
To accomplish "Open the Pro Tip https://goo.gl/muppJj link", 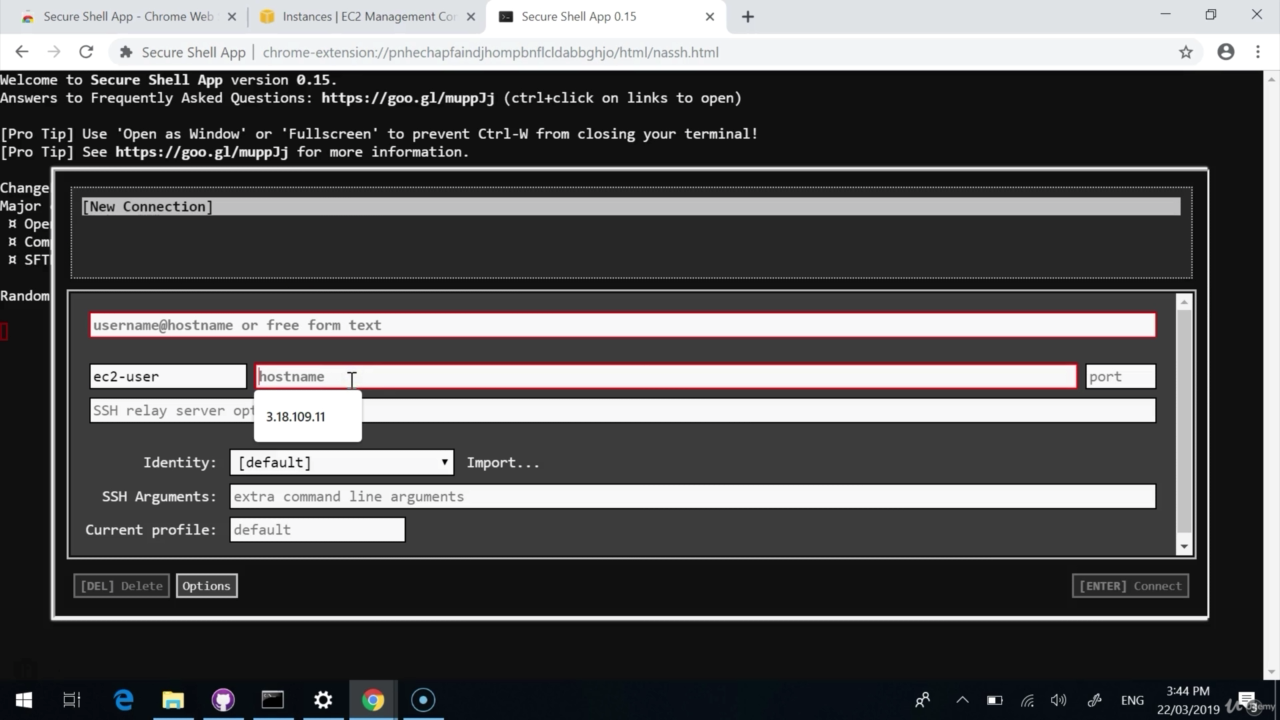I will 202,152.
